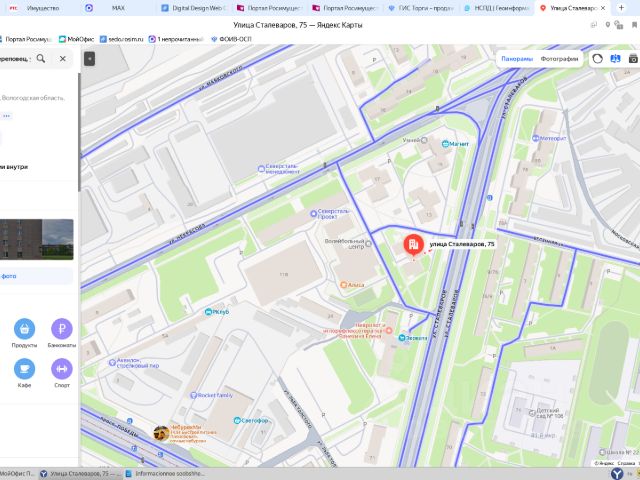Click the Волейбольный центр marker
Screen dimensions: 640x480
point(368,244)
